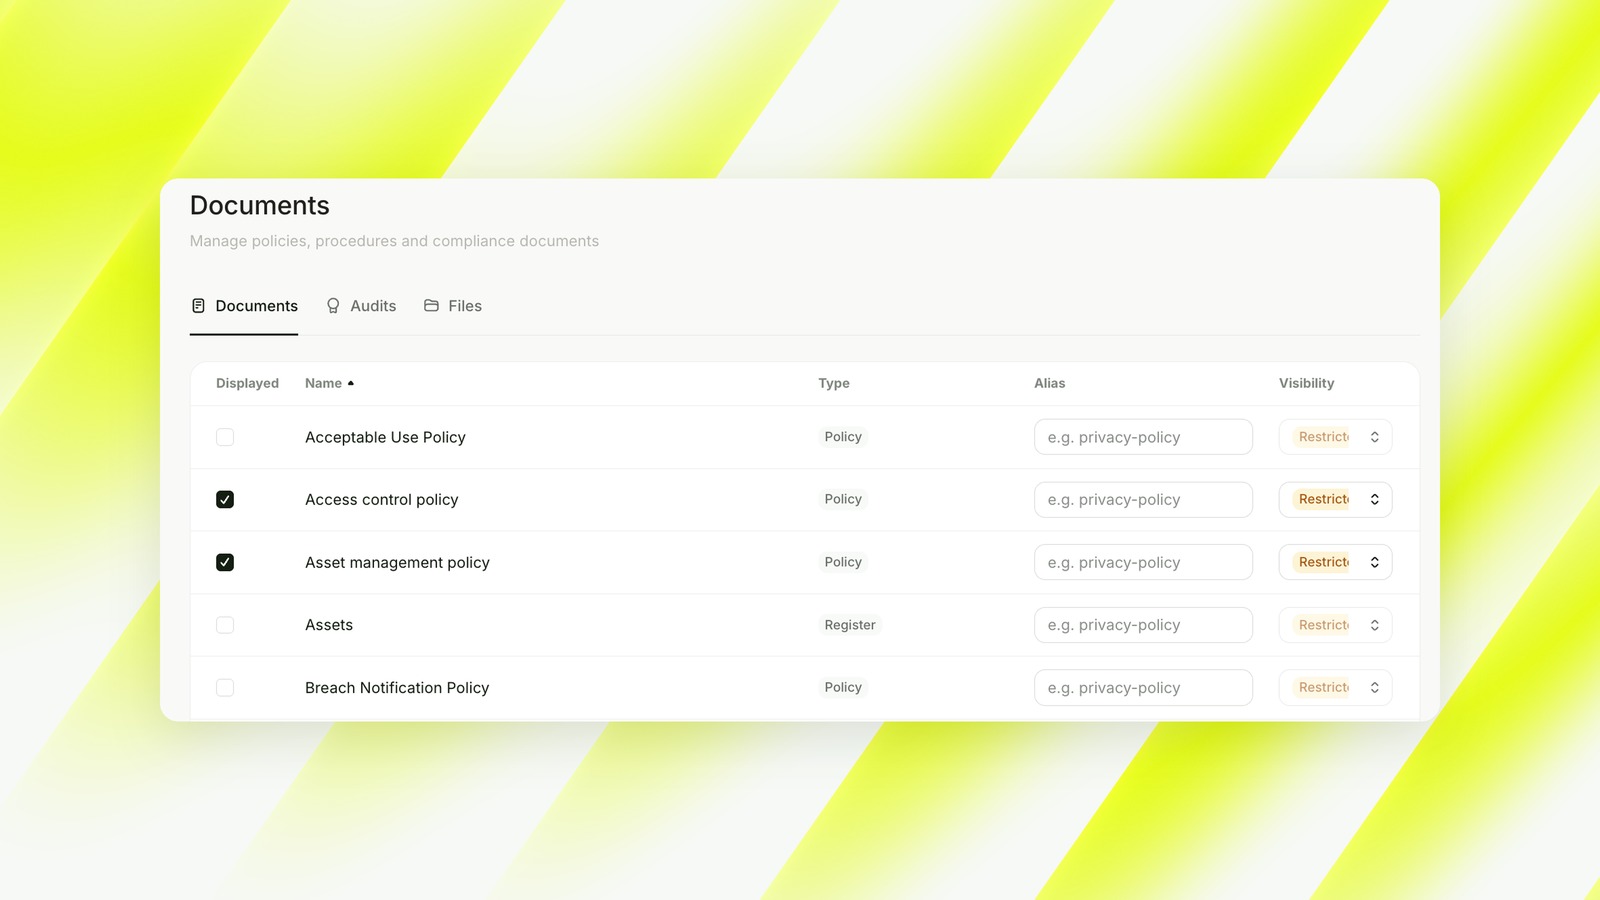
Task: Expand visibility dropdown for Breach Notification Policy
Action: [1335, 688]
